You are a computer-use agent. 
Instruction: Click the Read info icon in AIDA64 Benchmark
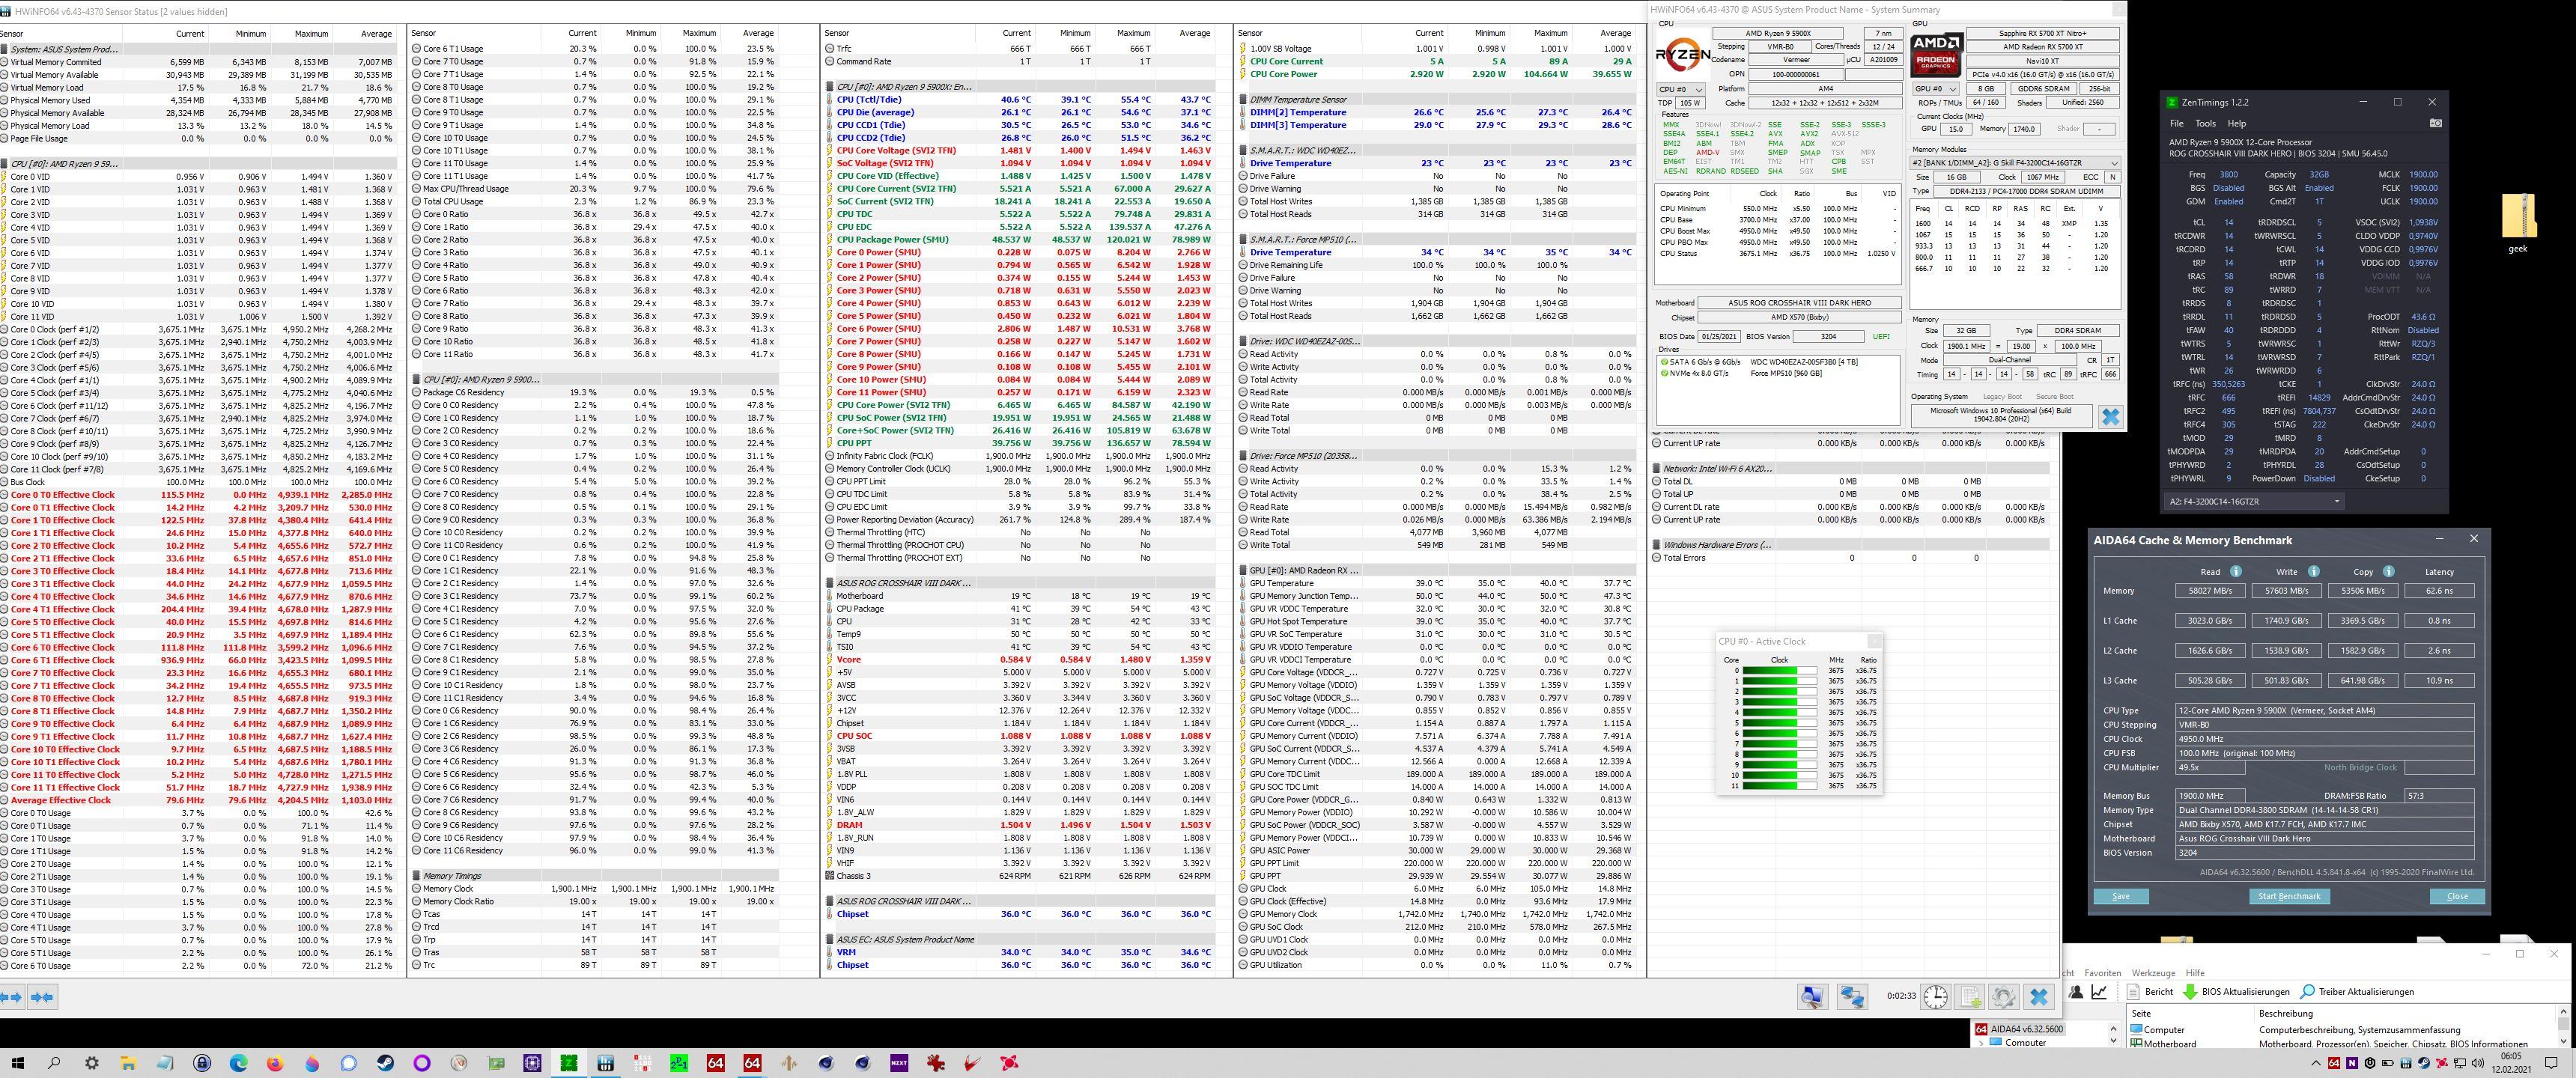[2235, 571]
